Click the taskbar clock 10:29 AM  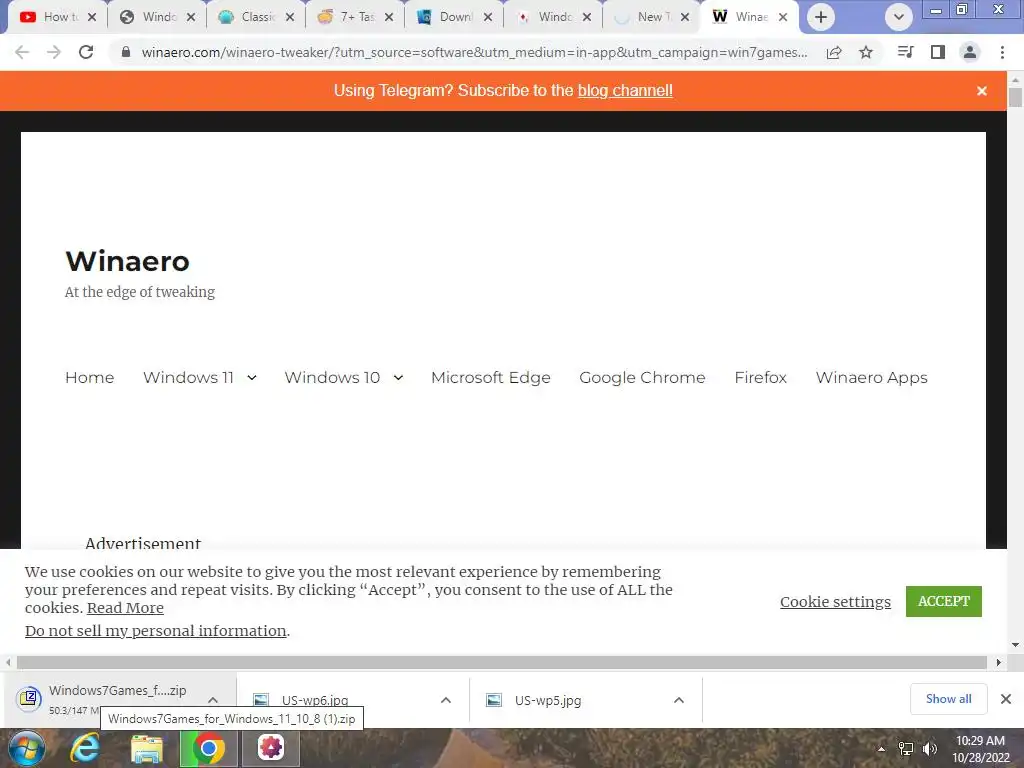click(x=981, y=741)
